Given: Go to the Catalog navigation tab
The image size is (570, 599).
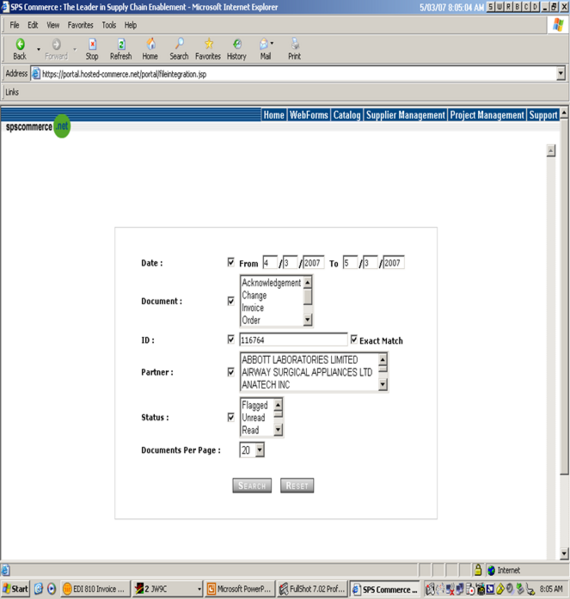Looking at the screenshot, I should [x=347, y=115].
